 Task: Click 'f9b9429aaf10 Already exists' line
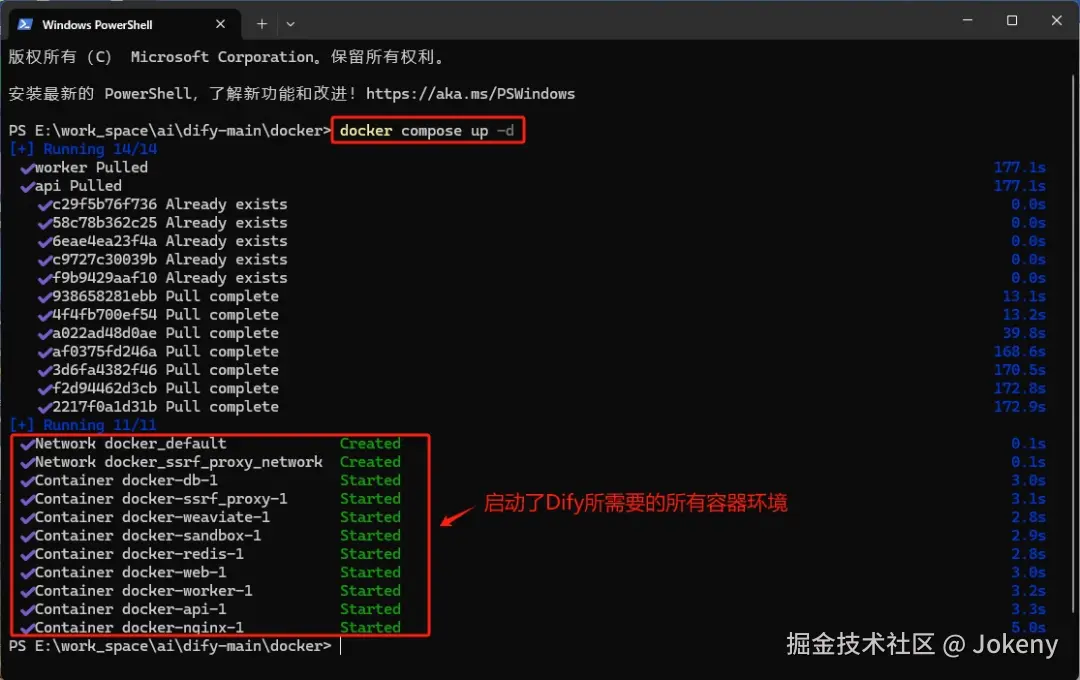(163, 278)
